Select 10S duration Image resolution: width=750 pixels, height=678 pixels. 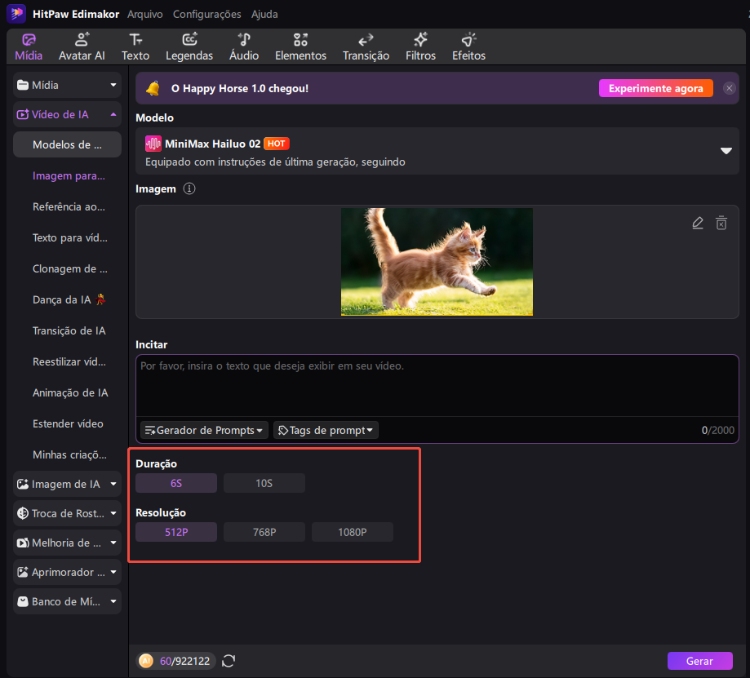(264, 483)
